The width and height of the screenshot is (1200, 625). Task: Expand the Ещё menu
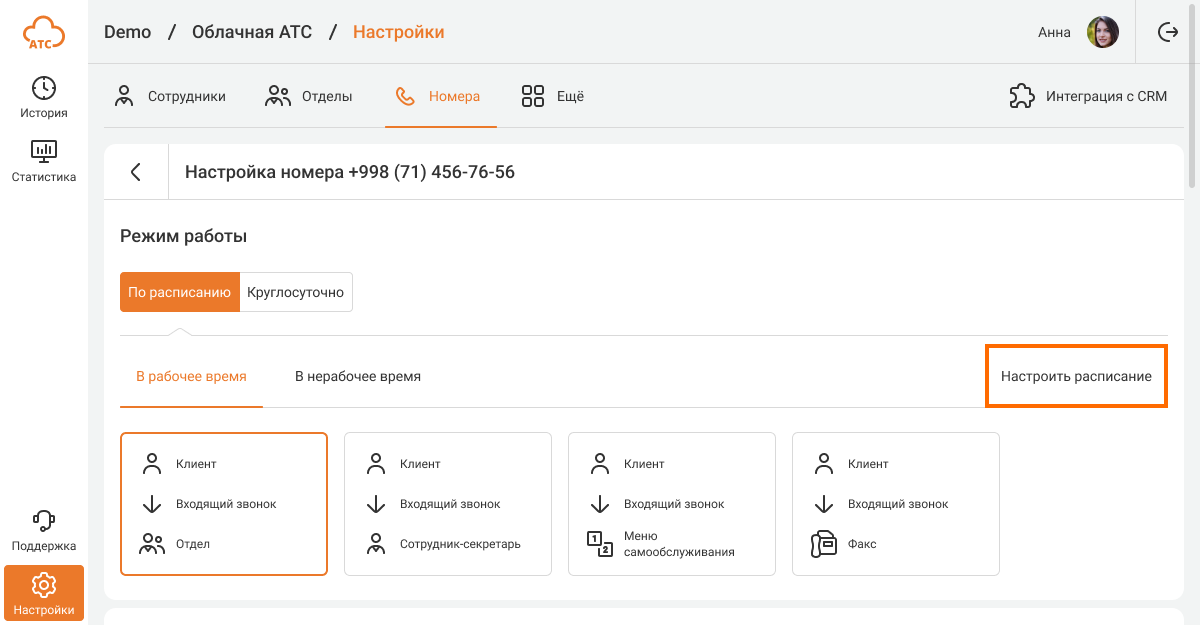[x=553, y=97]
